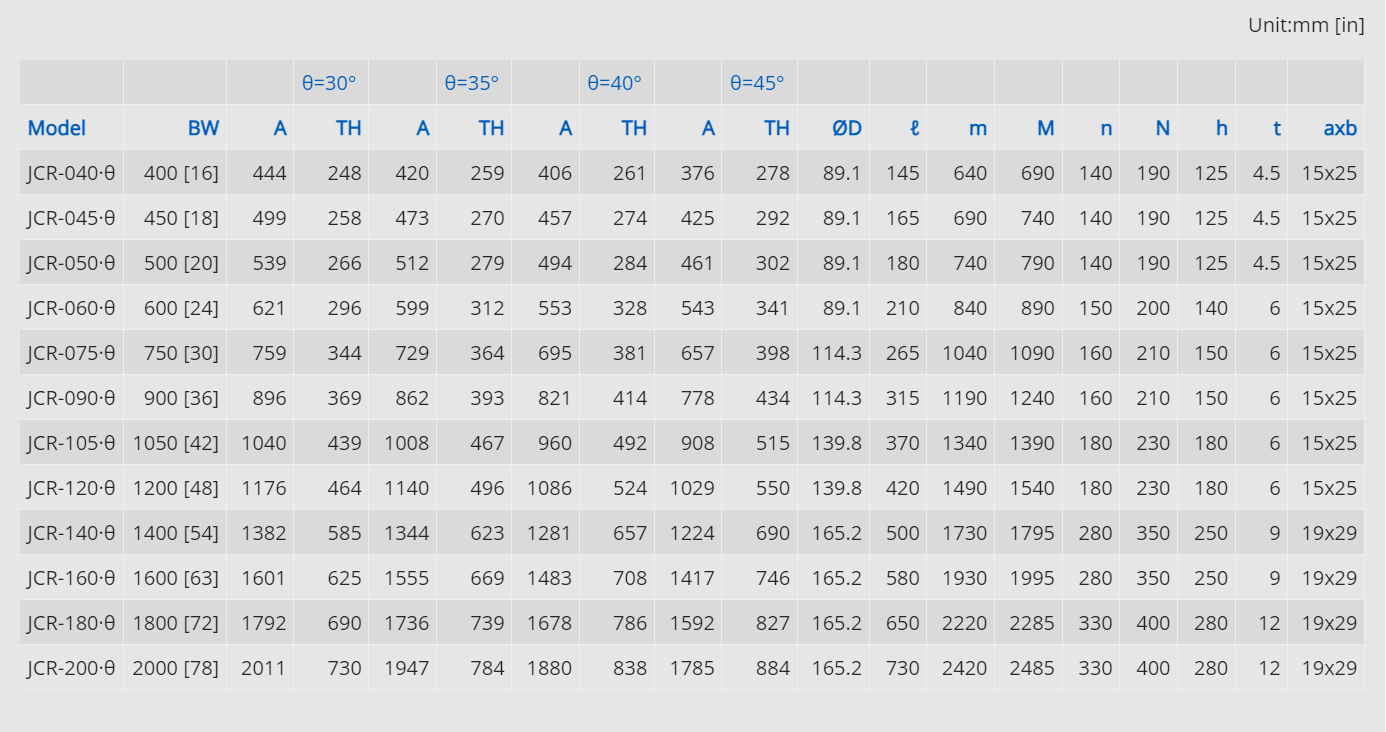Select the ℓ column header
The image size is (1386, 732).
tap(914, 128)
